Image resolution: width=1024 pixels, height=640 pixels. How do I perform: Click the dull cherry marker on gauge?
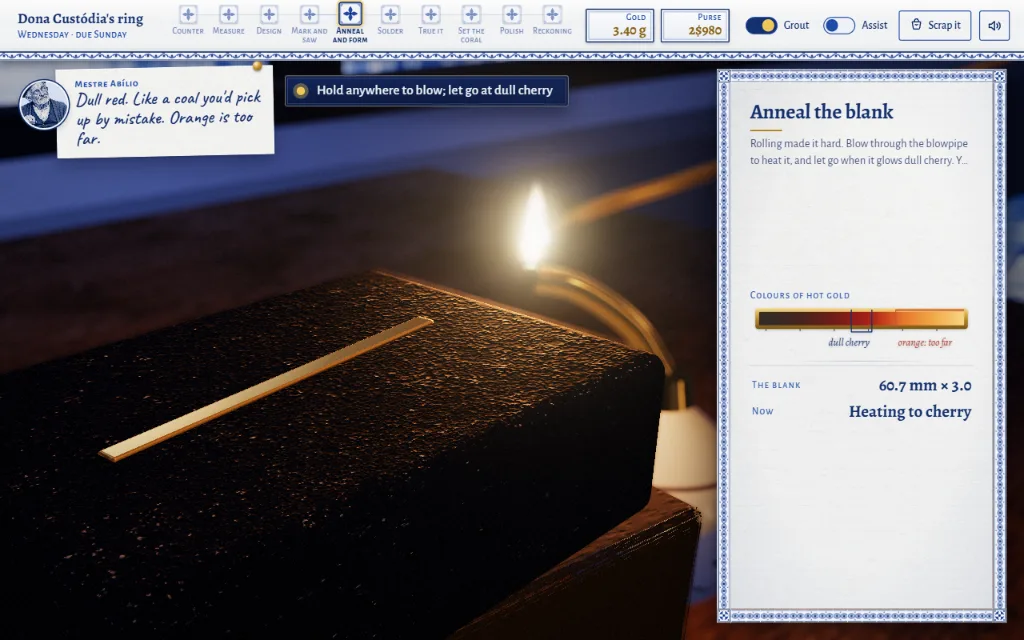click(861, 320)
